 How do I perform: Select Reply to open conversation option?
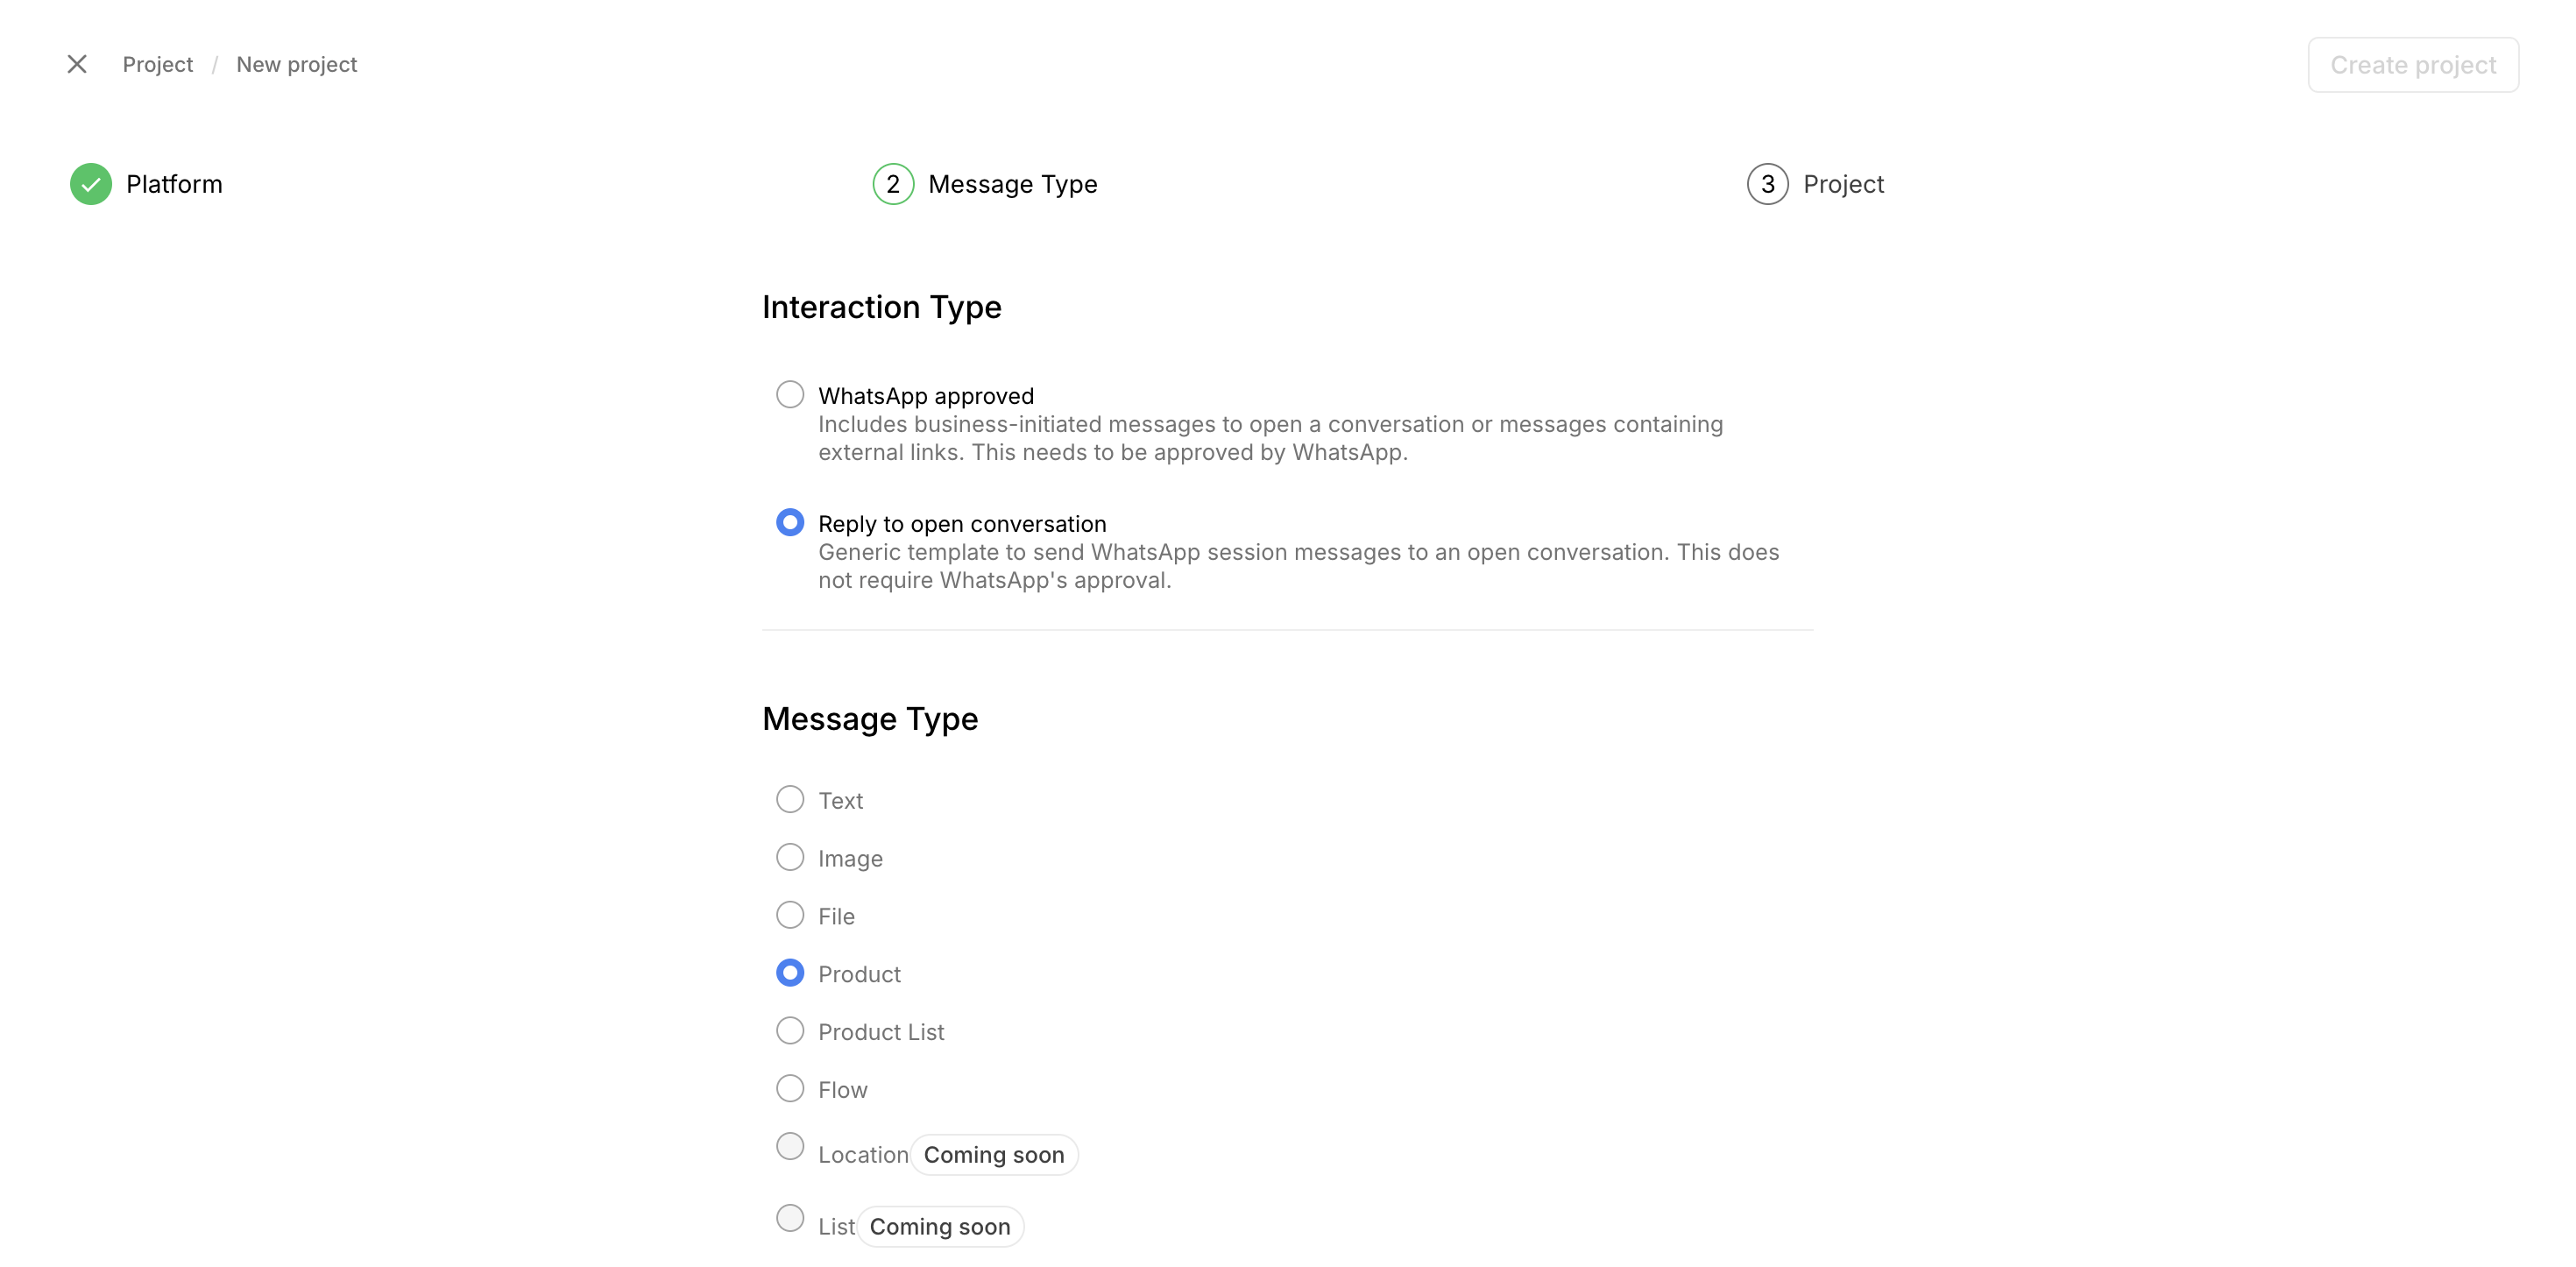pyautogui.click(x=790, y=522)
